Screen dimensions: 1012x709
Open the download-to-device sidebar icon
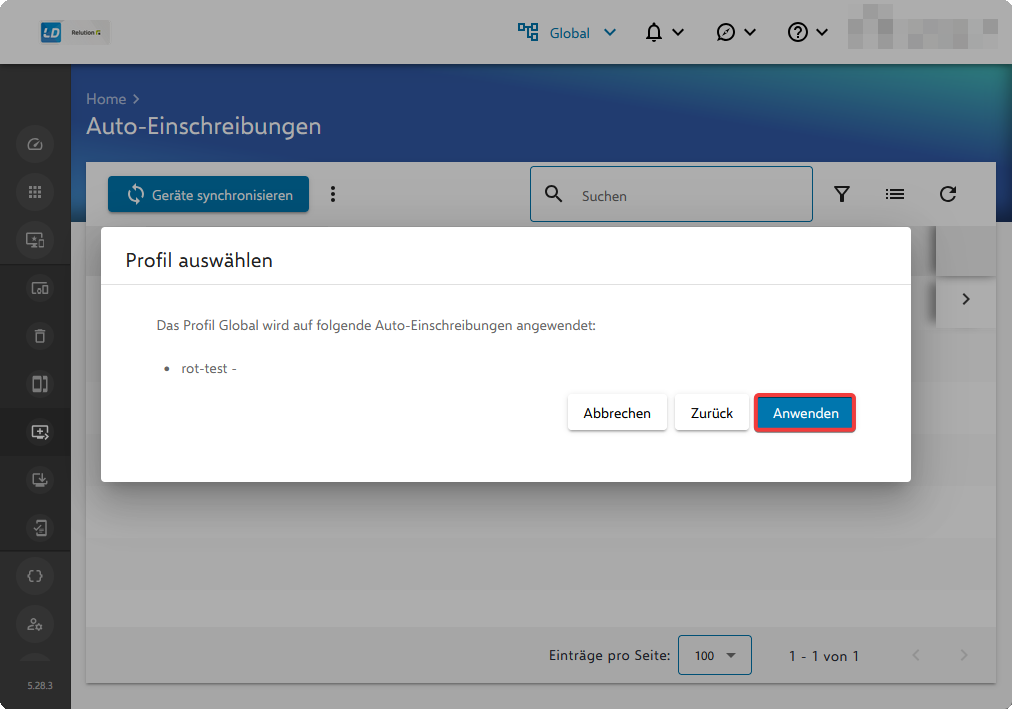pyautogui.click(x=40, y=480)
